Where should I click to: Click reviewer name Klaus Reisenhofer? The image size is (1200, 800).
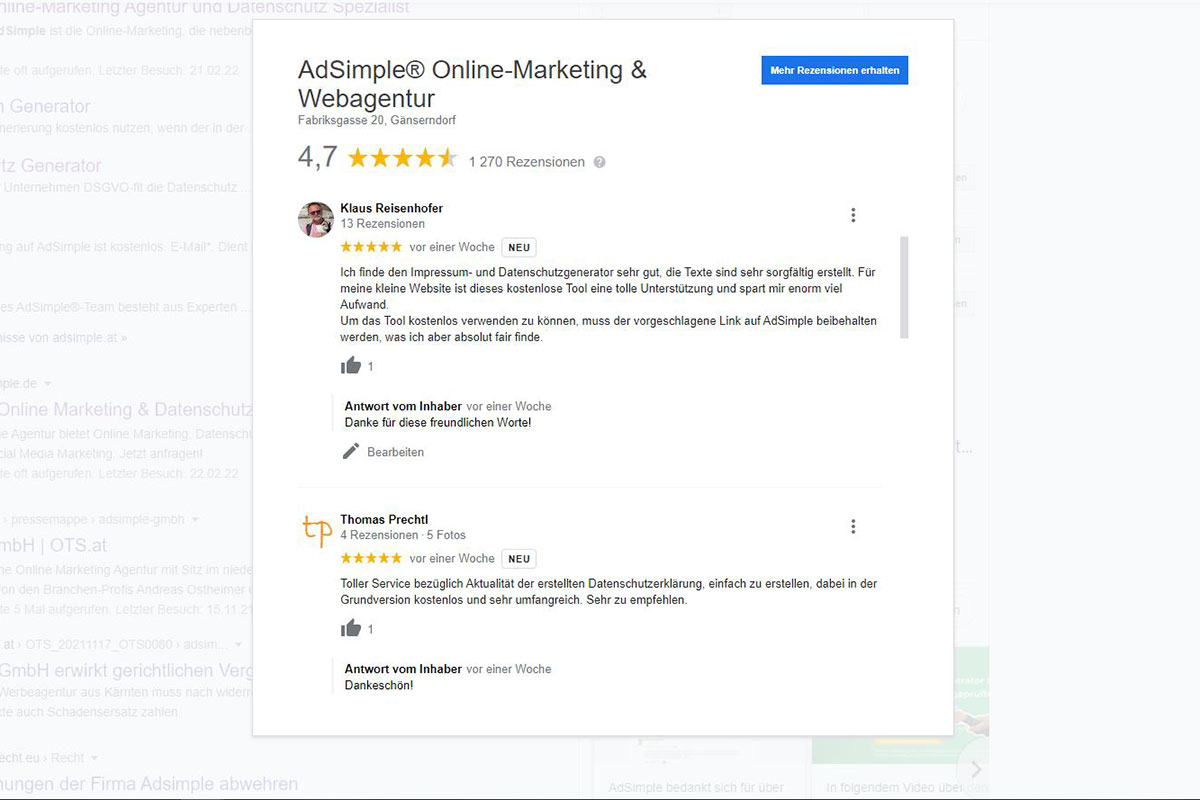(391, 207)
